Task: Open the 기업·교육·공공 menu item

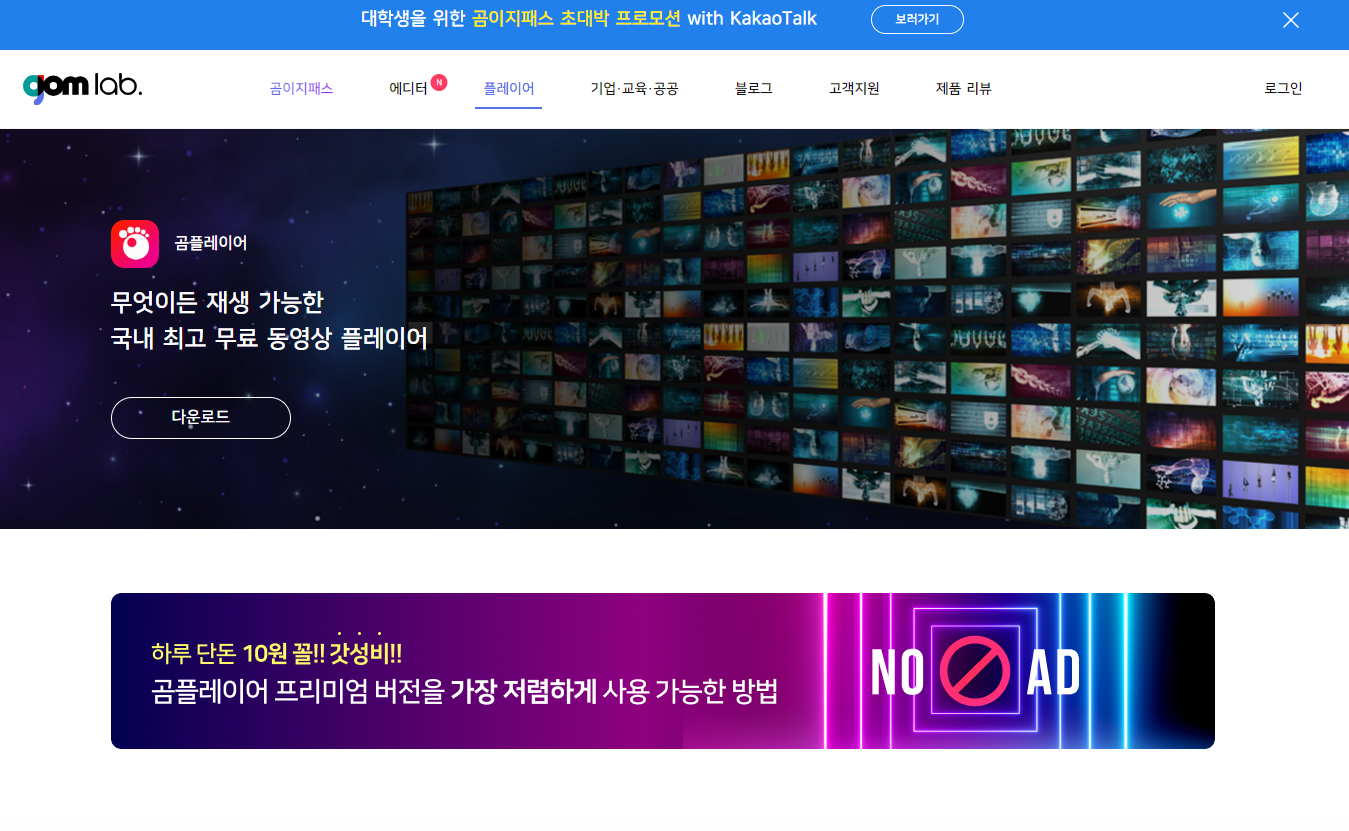Action: 634,88
